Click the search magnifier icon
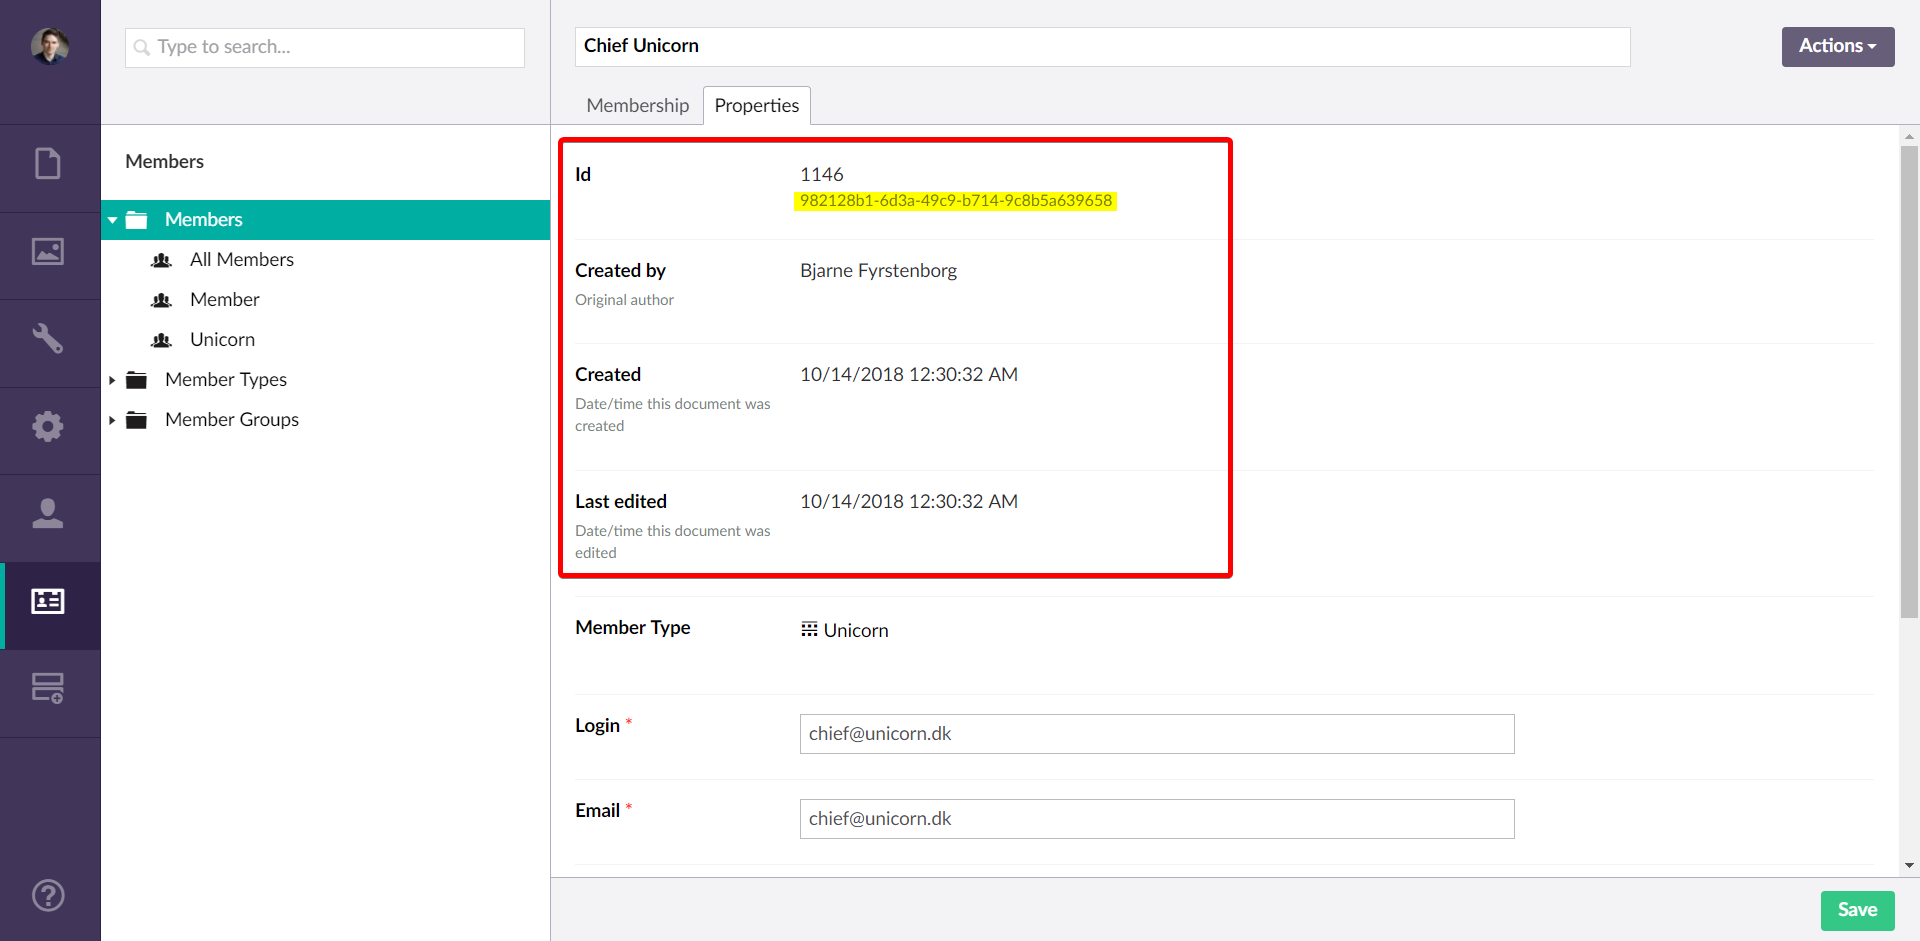This screenshot has width=1920, height=941. pyautogui.click(x=142, y=47)
